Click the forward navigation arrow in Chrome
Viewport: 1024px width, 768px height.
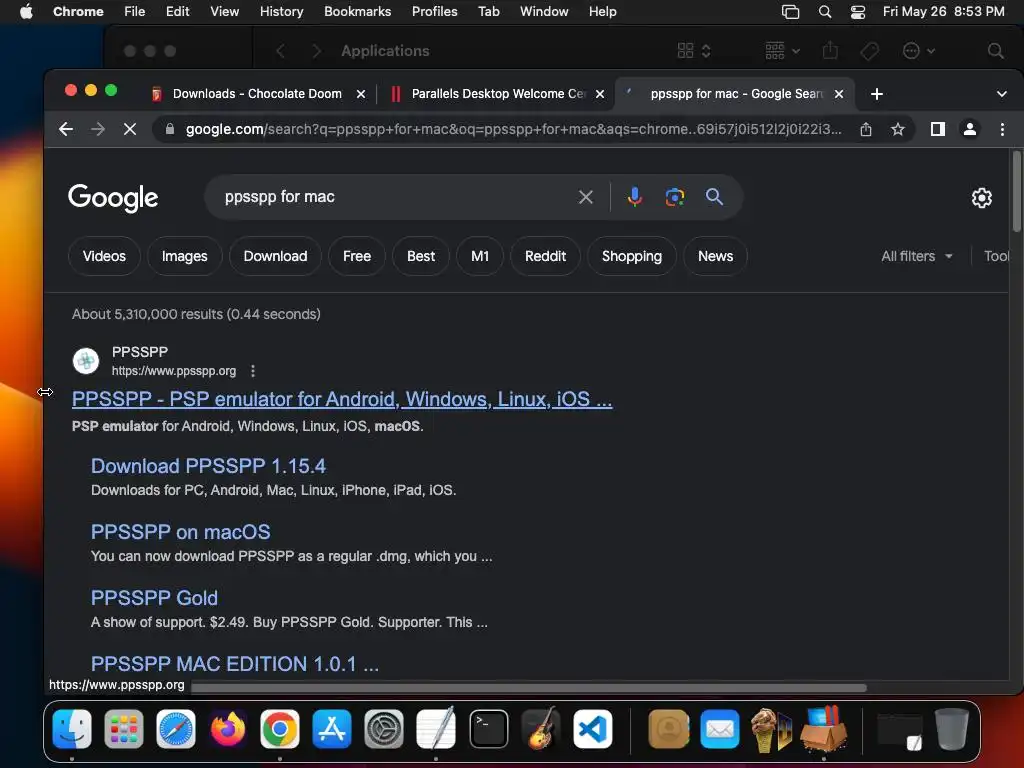[98, 129]
